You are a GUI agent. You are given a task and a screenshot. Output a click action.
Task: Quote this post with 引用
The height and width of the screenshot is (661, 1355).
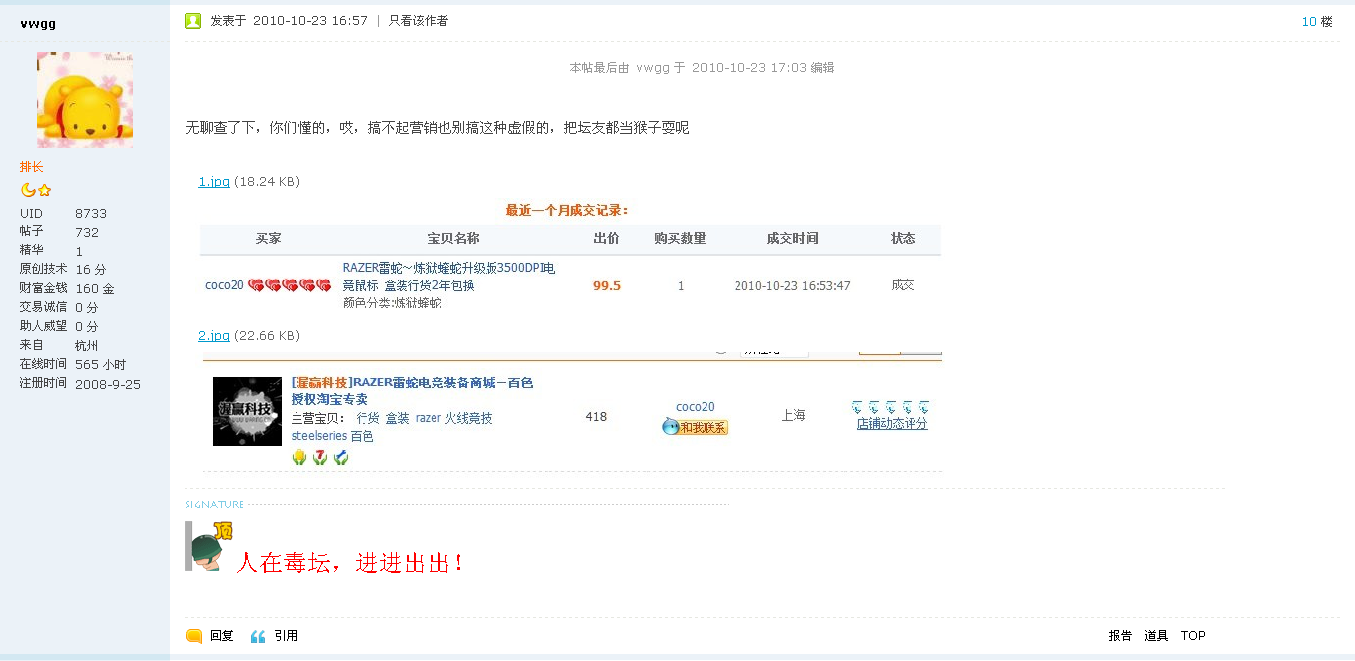pyautogui.click(x=286, y=636)
